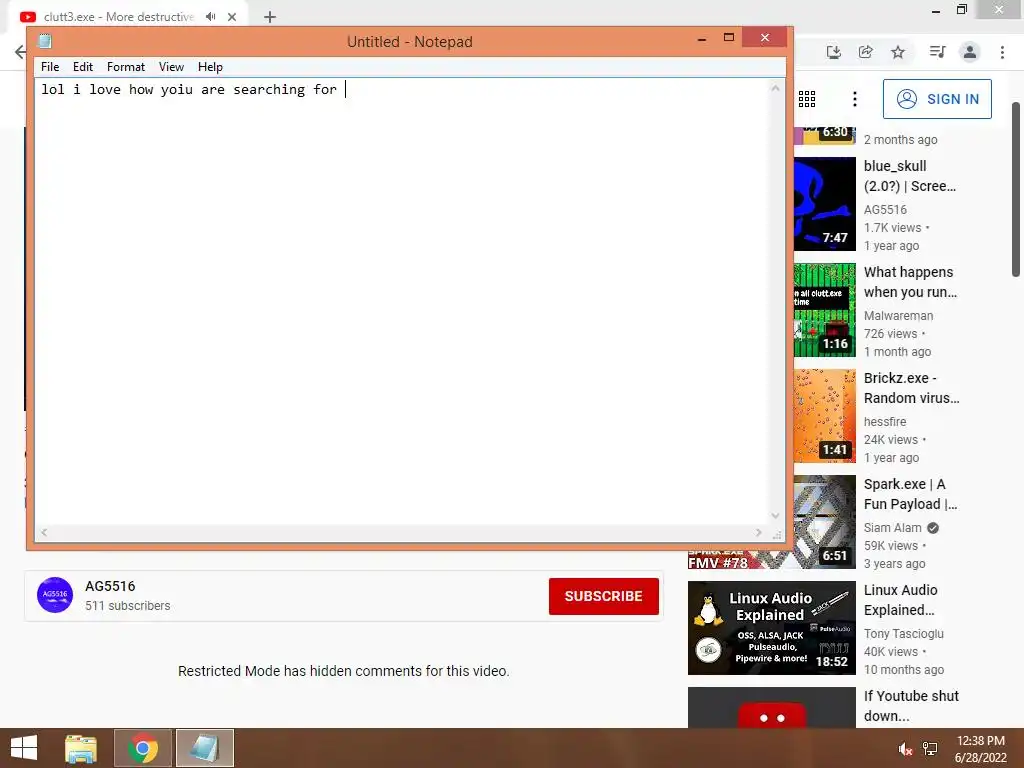The image size is (1024, 768).
Task: Open the Chrome profile avatar
Action: [970, 52]
